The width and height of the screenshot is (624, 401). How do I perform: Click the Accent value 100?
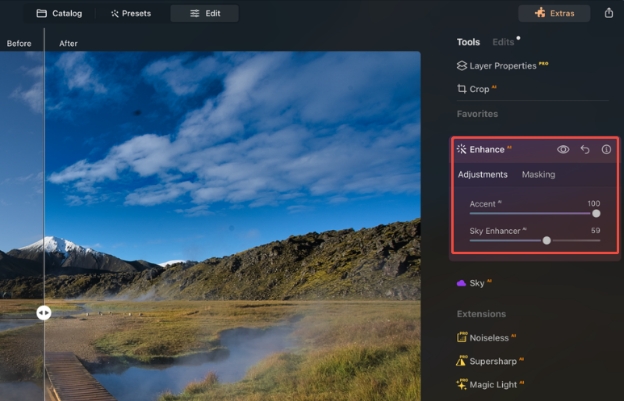click(x=594, y=204)
